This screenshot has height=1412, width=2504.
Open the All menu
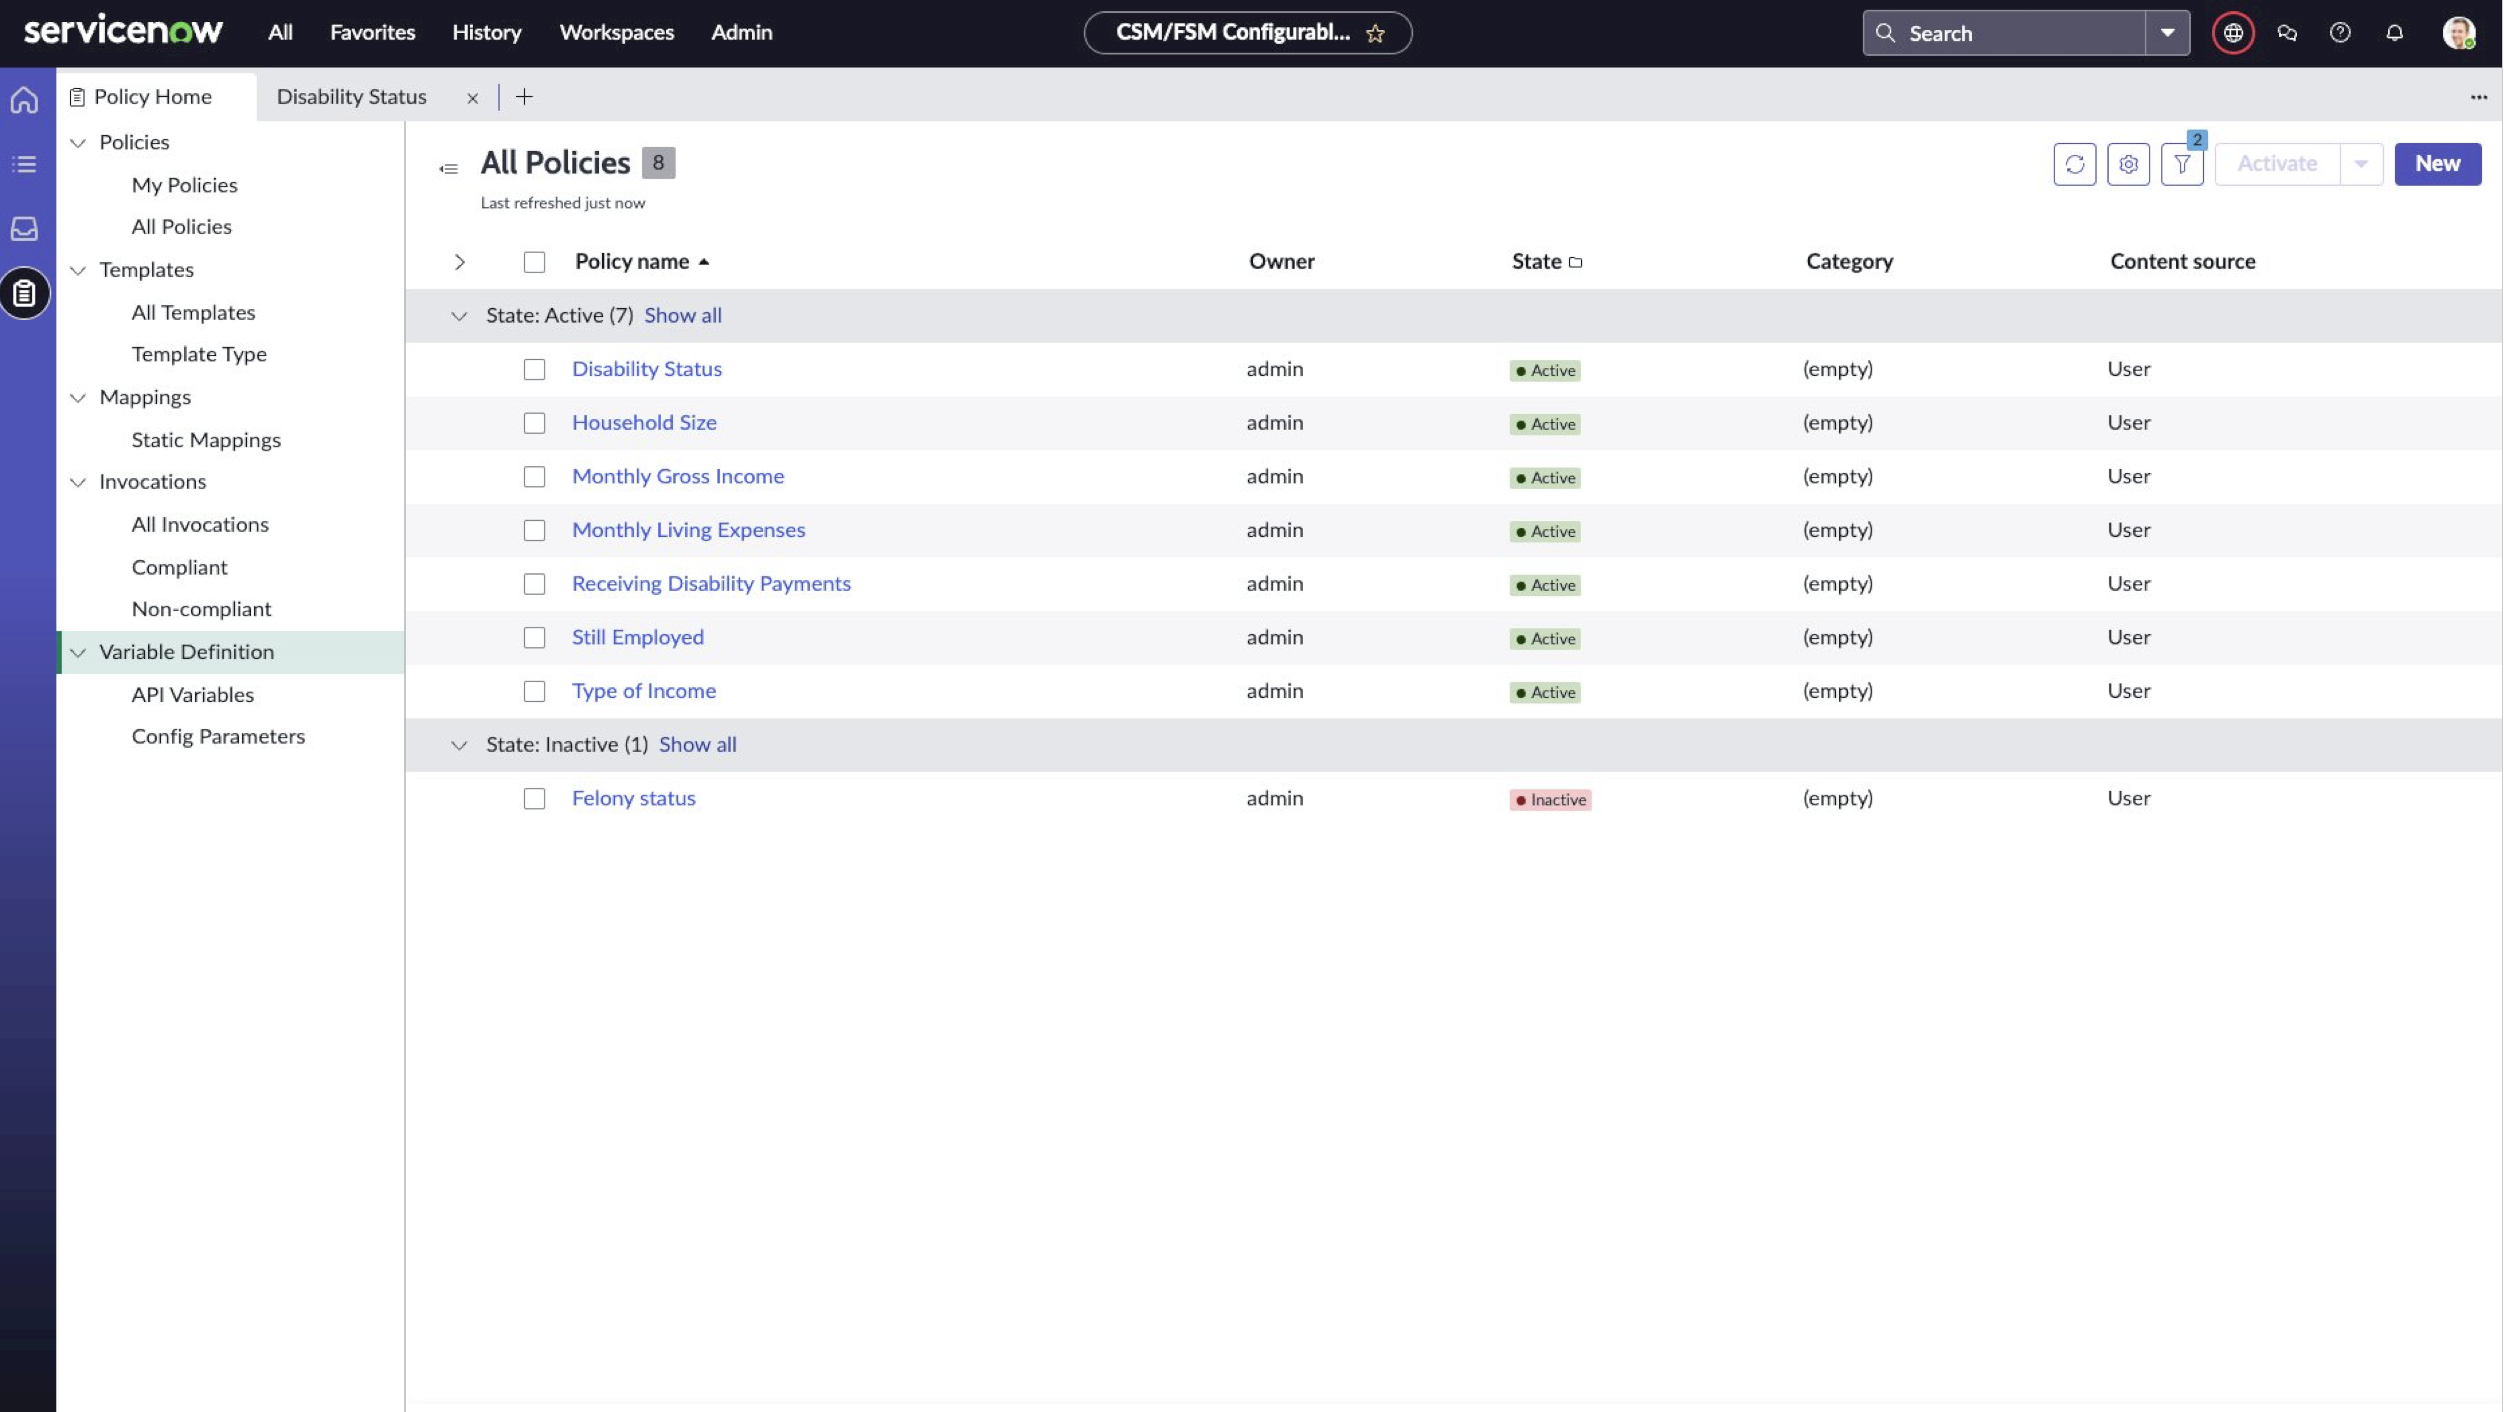click(x=280, y=32)
